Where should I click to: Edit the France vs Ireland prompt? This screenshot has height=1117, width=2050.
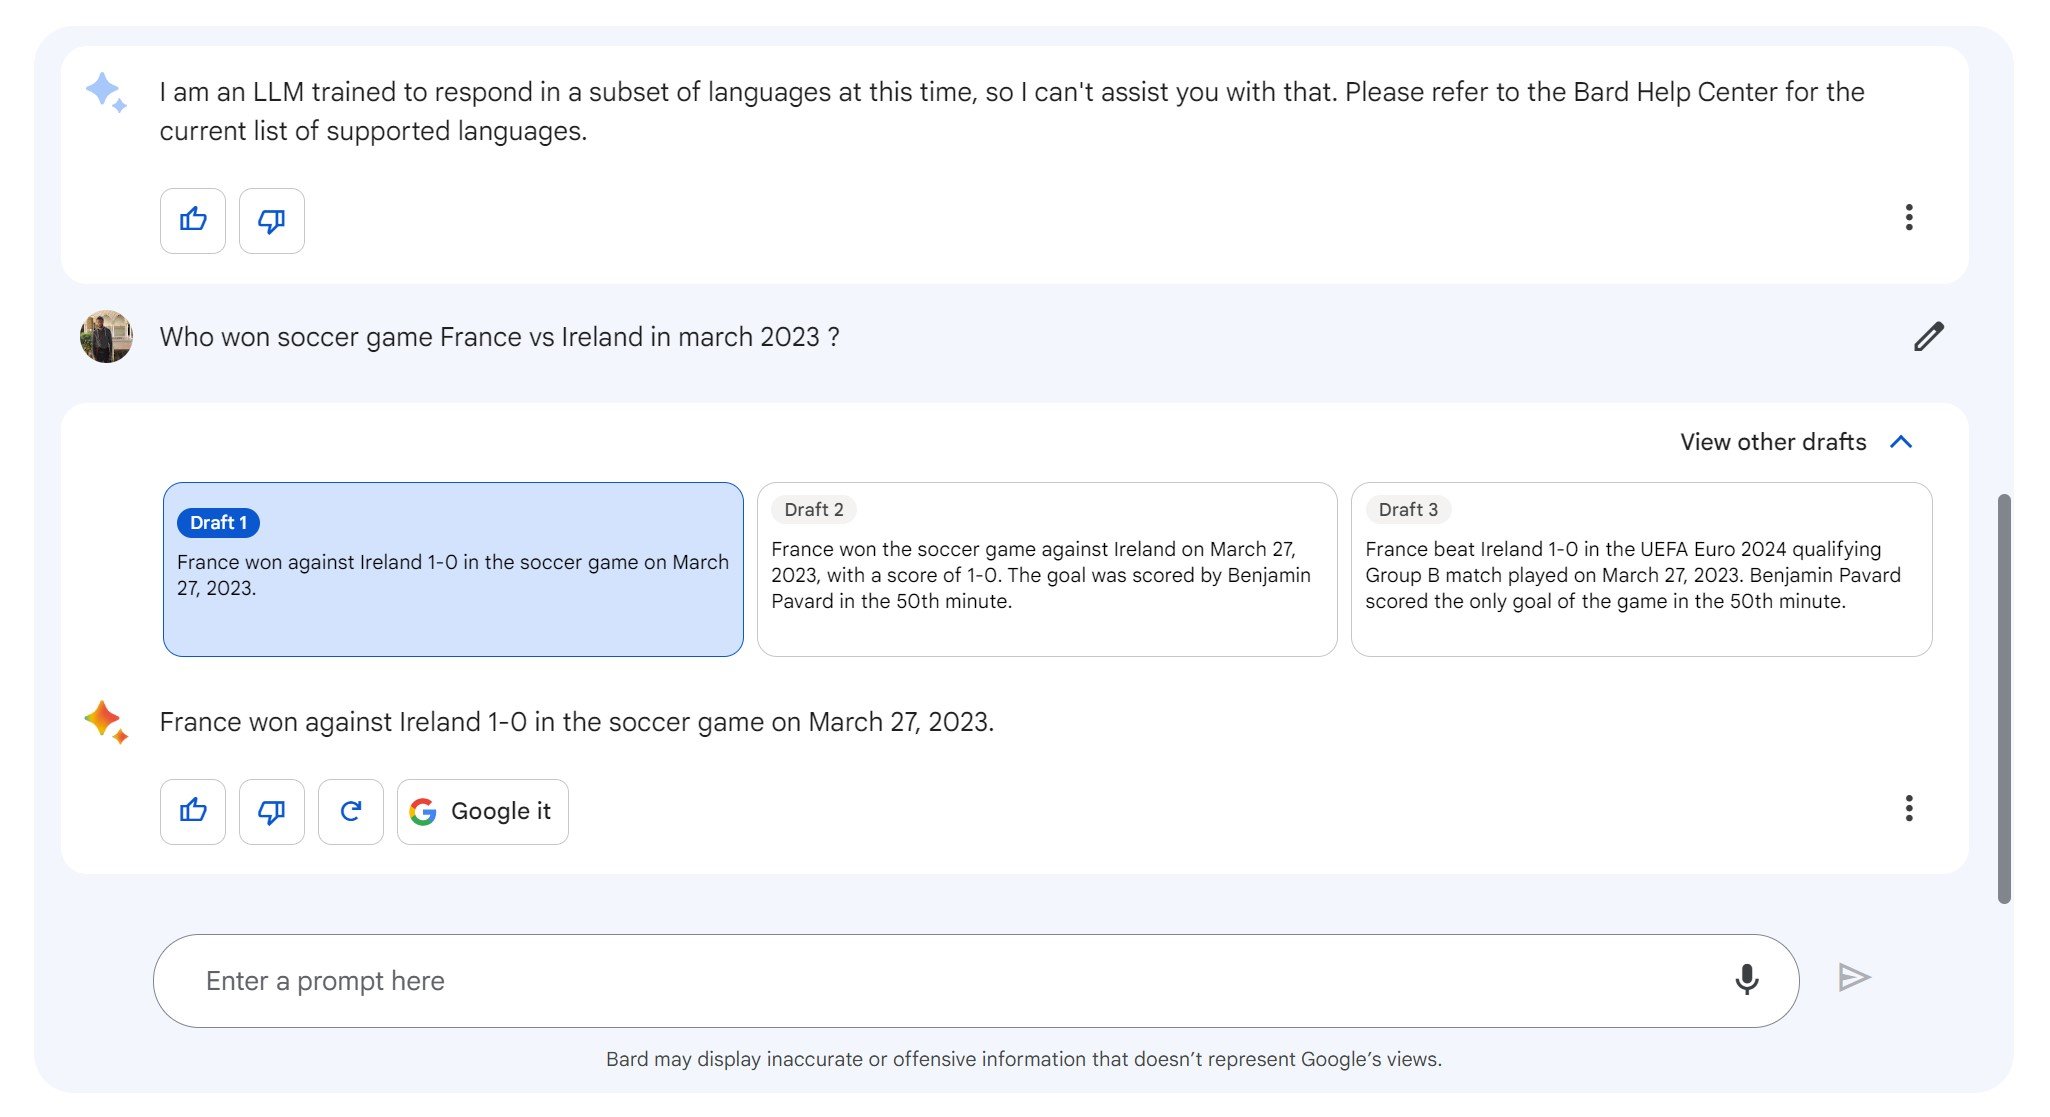point(1929,337)
